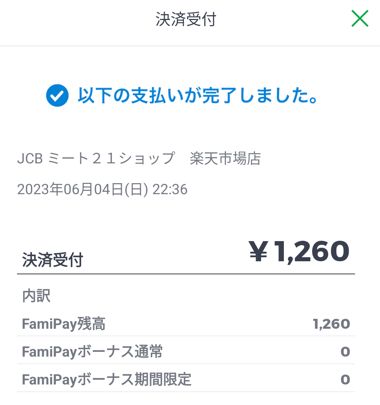
Task: Close the payment receipt with green X
Action: click(x=360, y=18)
